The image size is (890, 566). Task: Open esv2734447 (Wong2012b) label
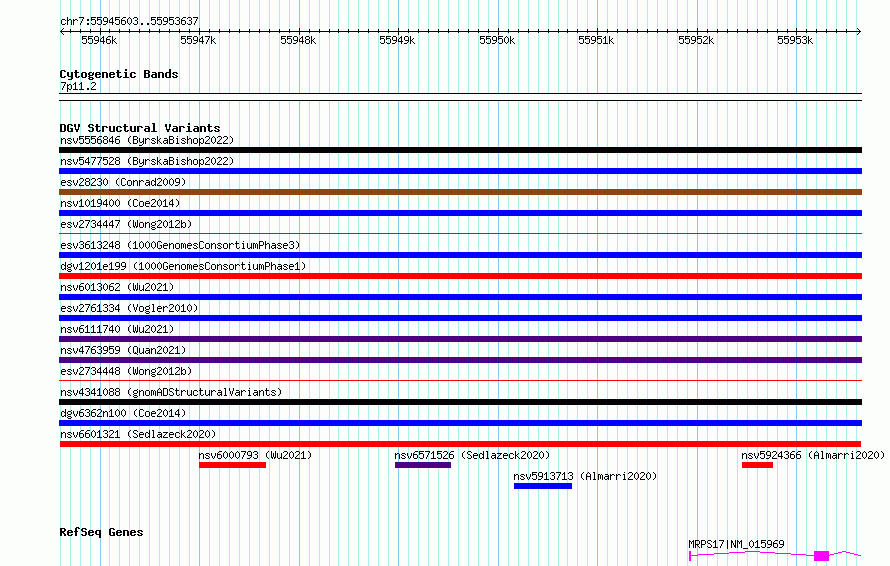126,224
